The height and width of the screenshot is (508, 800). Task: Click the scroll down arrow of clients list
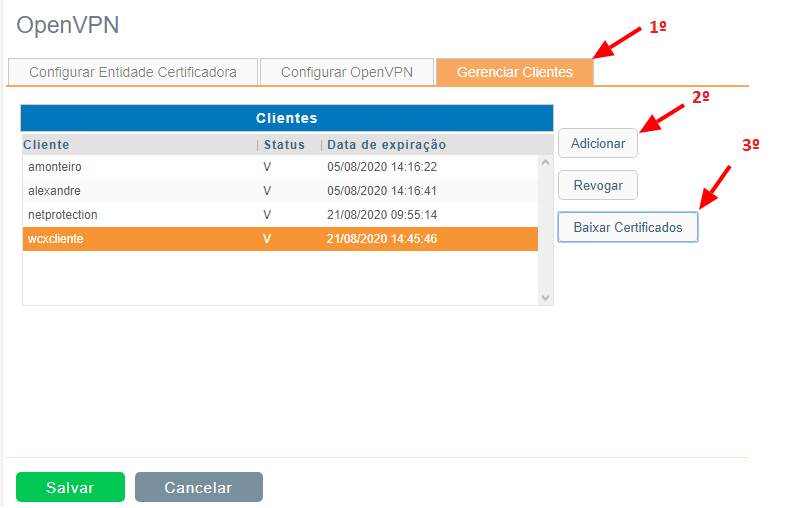[545, 297]
